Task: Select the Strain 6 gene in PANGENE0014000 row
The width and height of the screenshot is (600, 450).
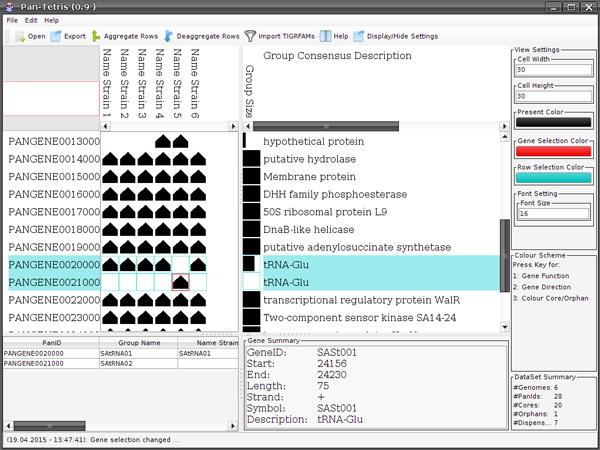Action: 198,159
